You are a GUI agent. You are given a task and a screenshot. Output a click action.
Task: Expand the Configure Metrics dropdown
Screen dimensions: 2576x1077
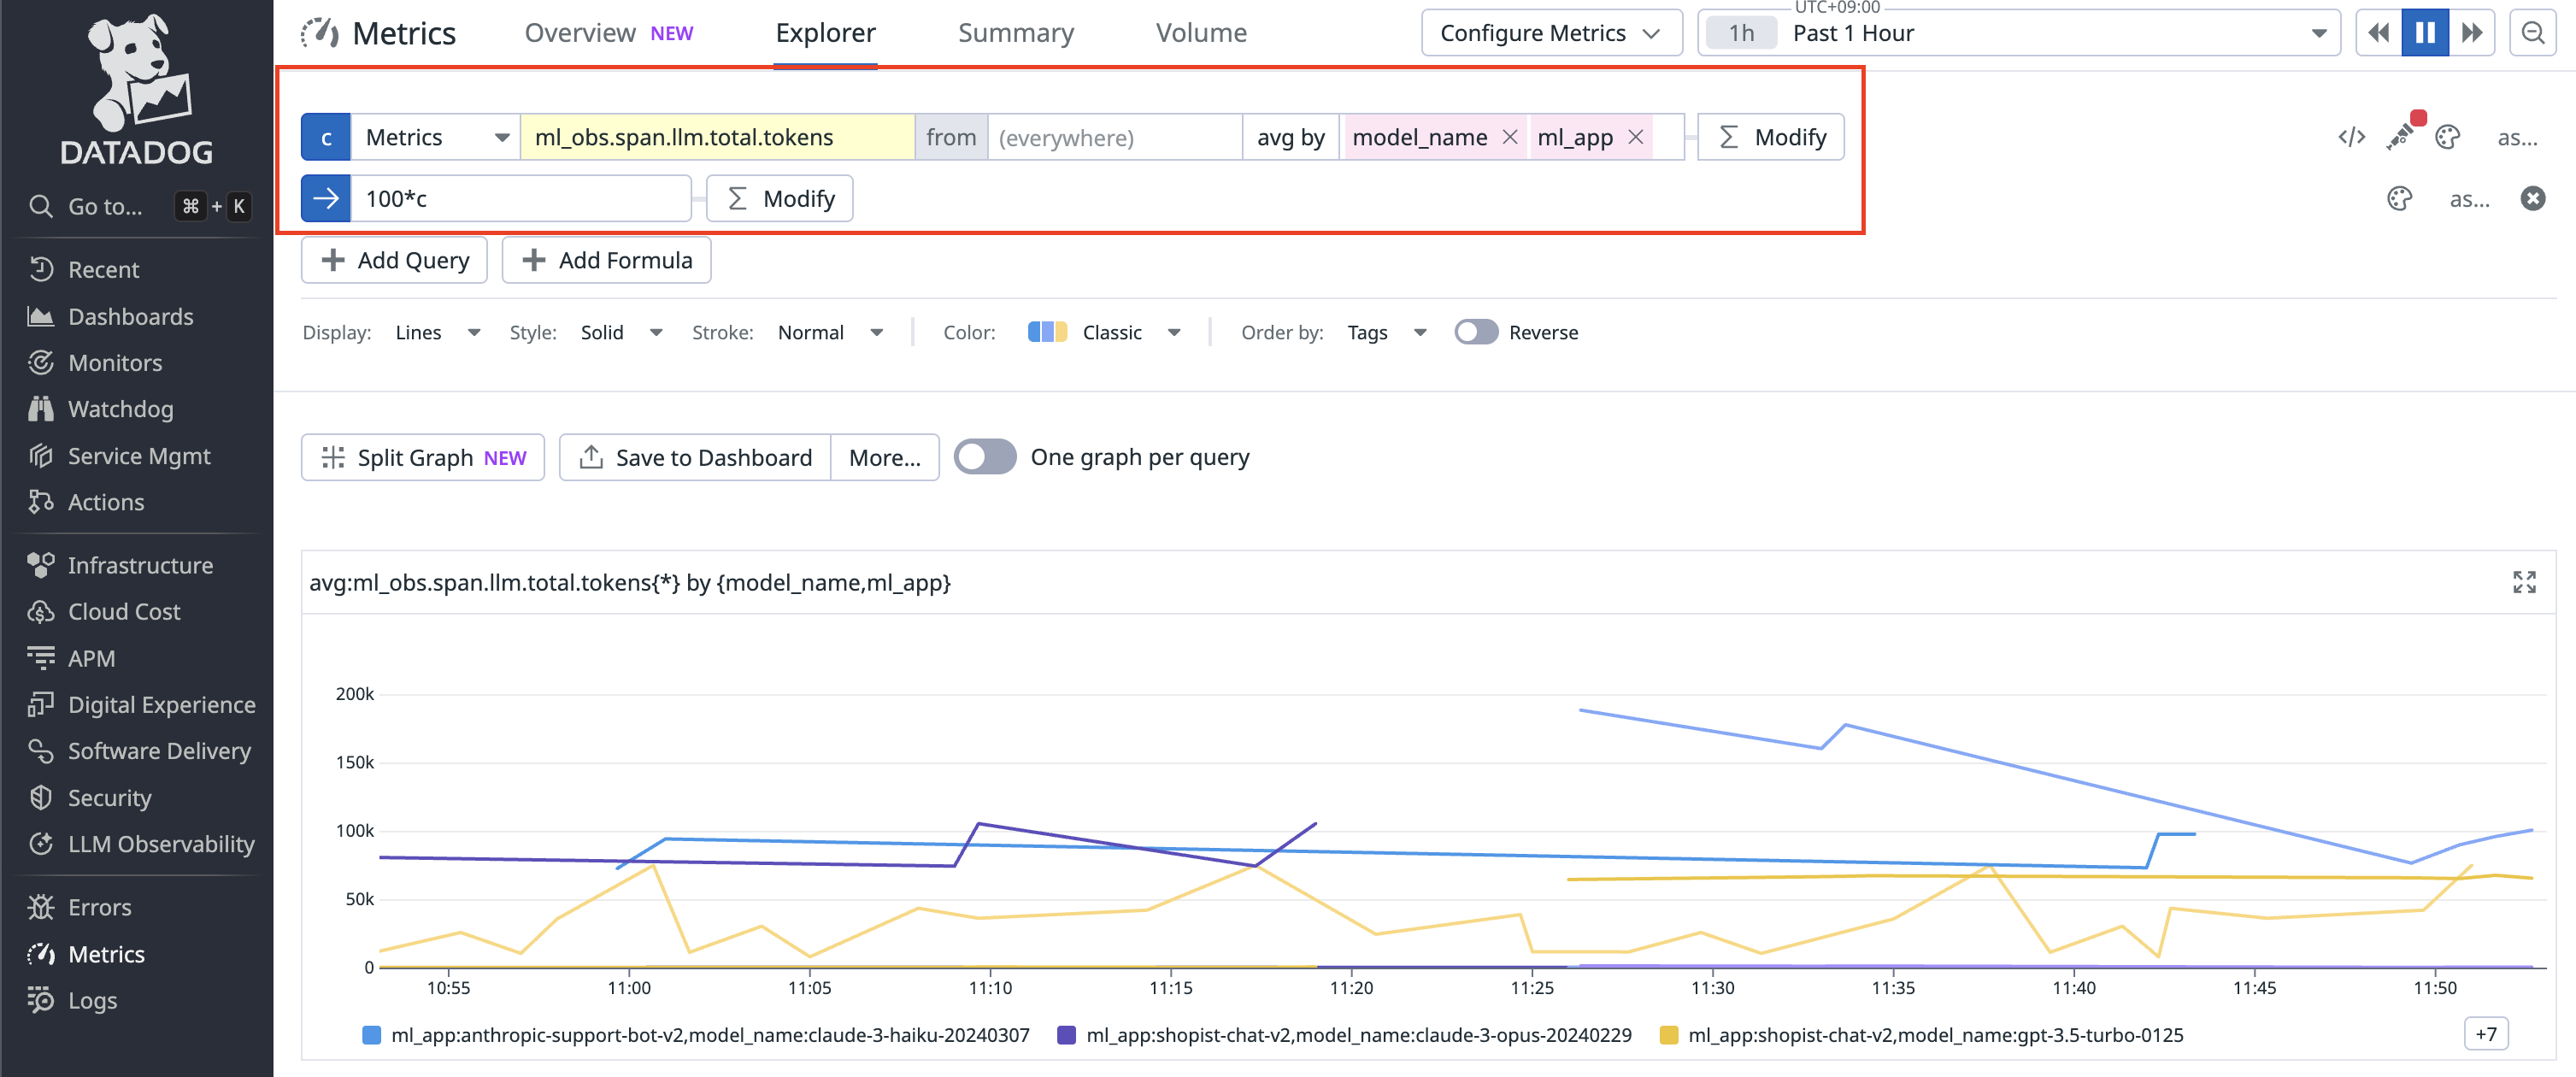[1550, 33]
